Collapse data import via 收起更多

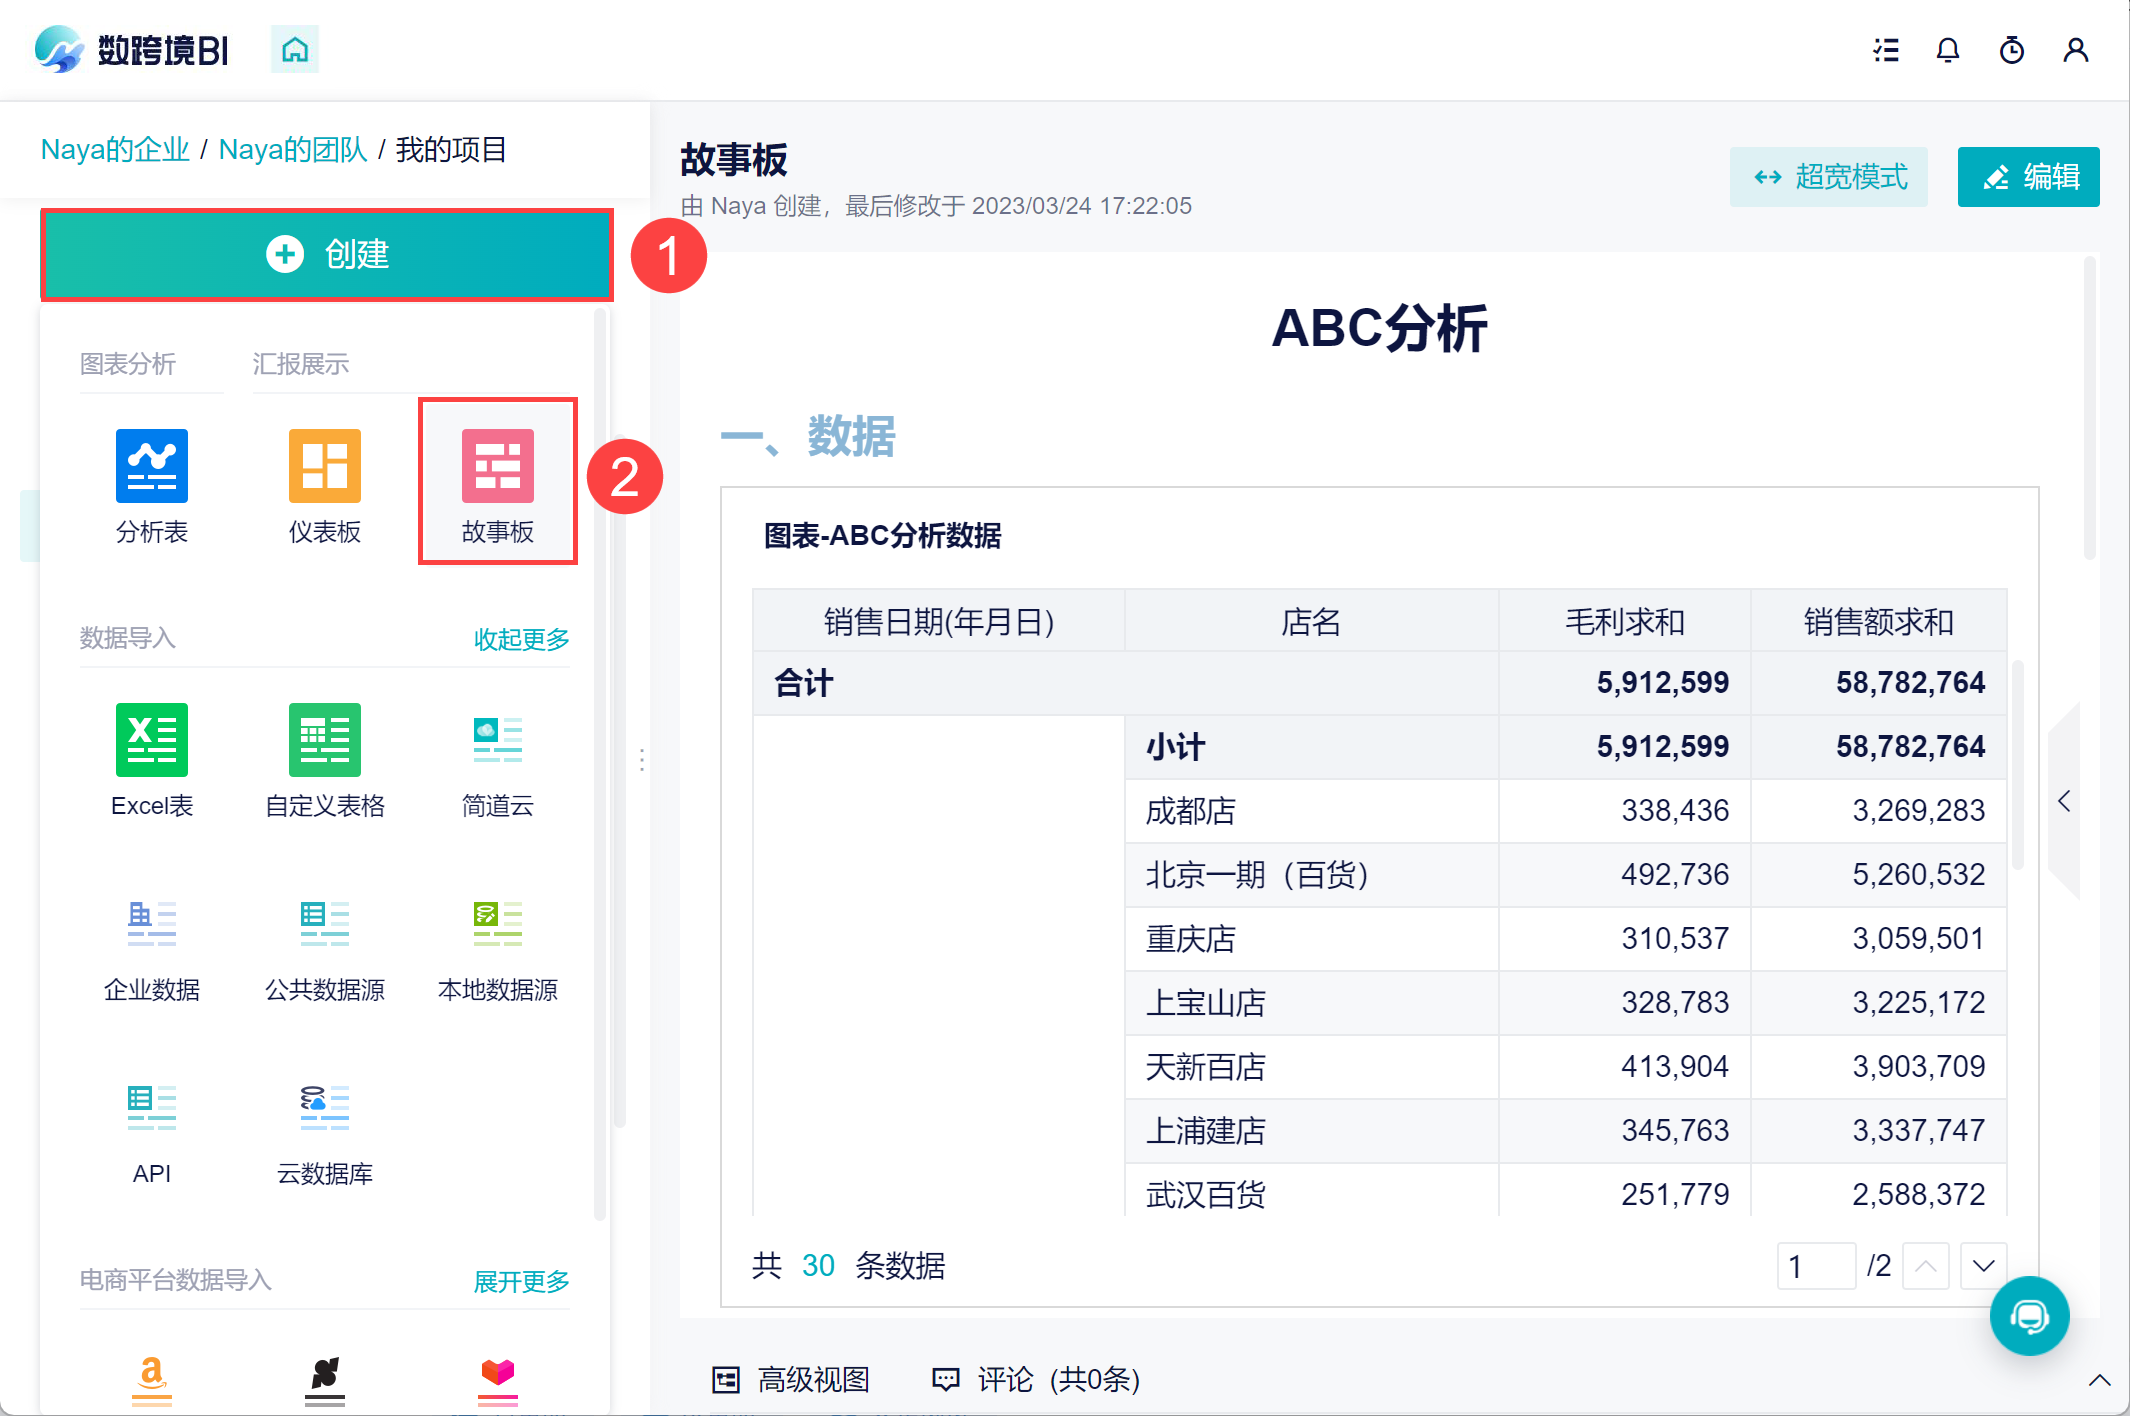click(x=521, y=639)
